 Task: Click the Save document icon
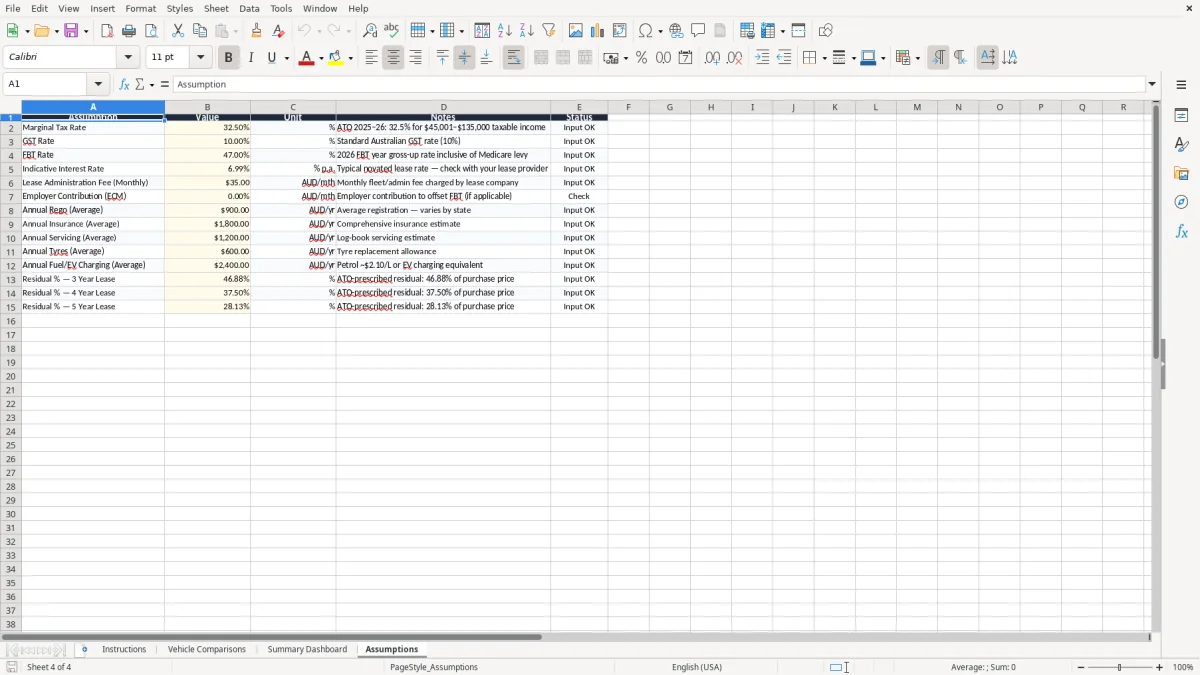(71, 31)
